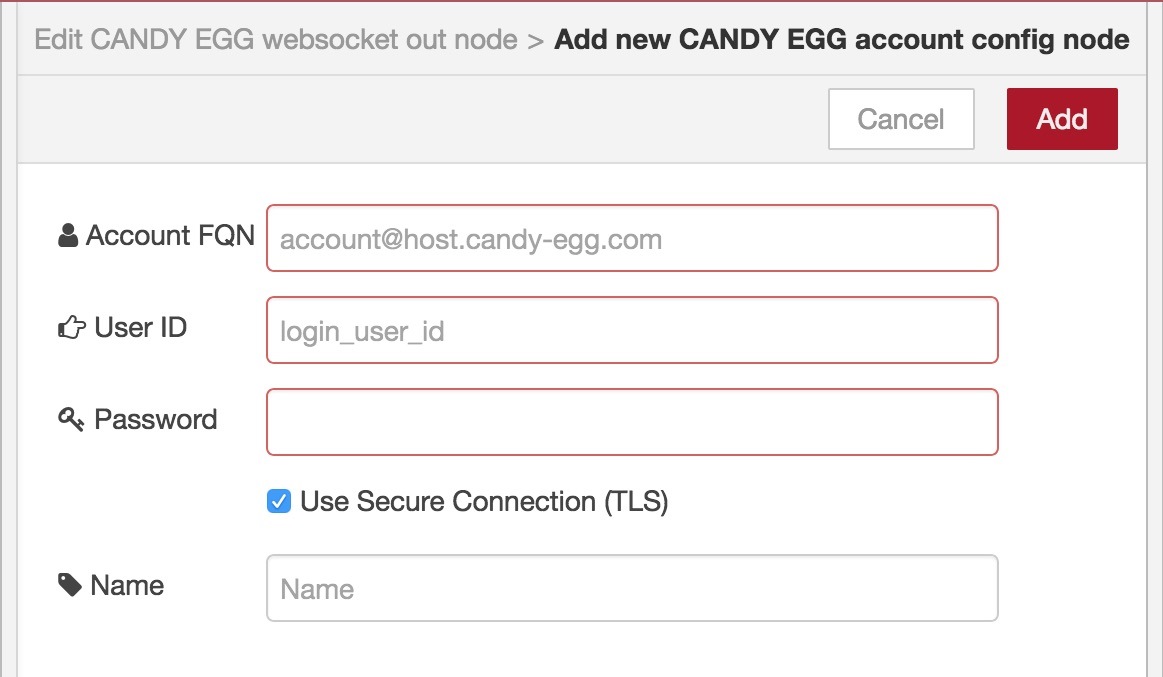
Task: Click the 'Account FQN' label text
Action: [171, 235]
